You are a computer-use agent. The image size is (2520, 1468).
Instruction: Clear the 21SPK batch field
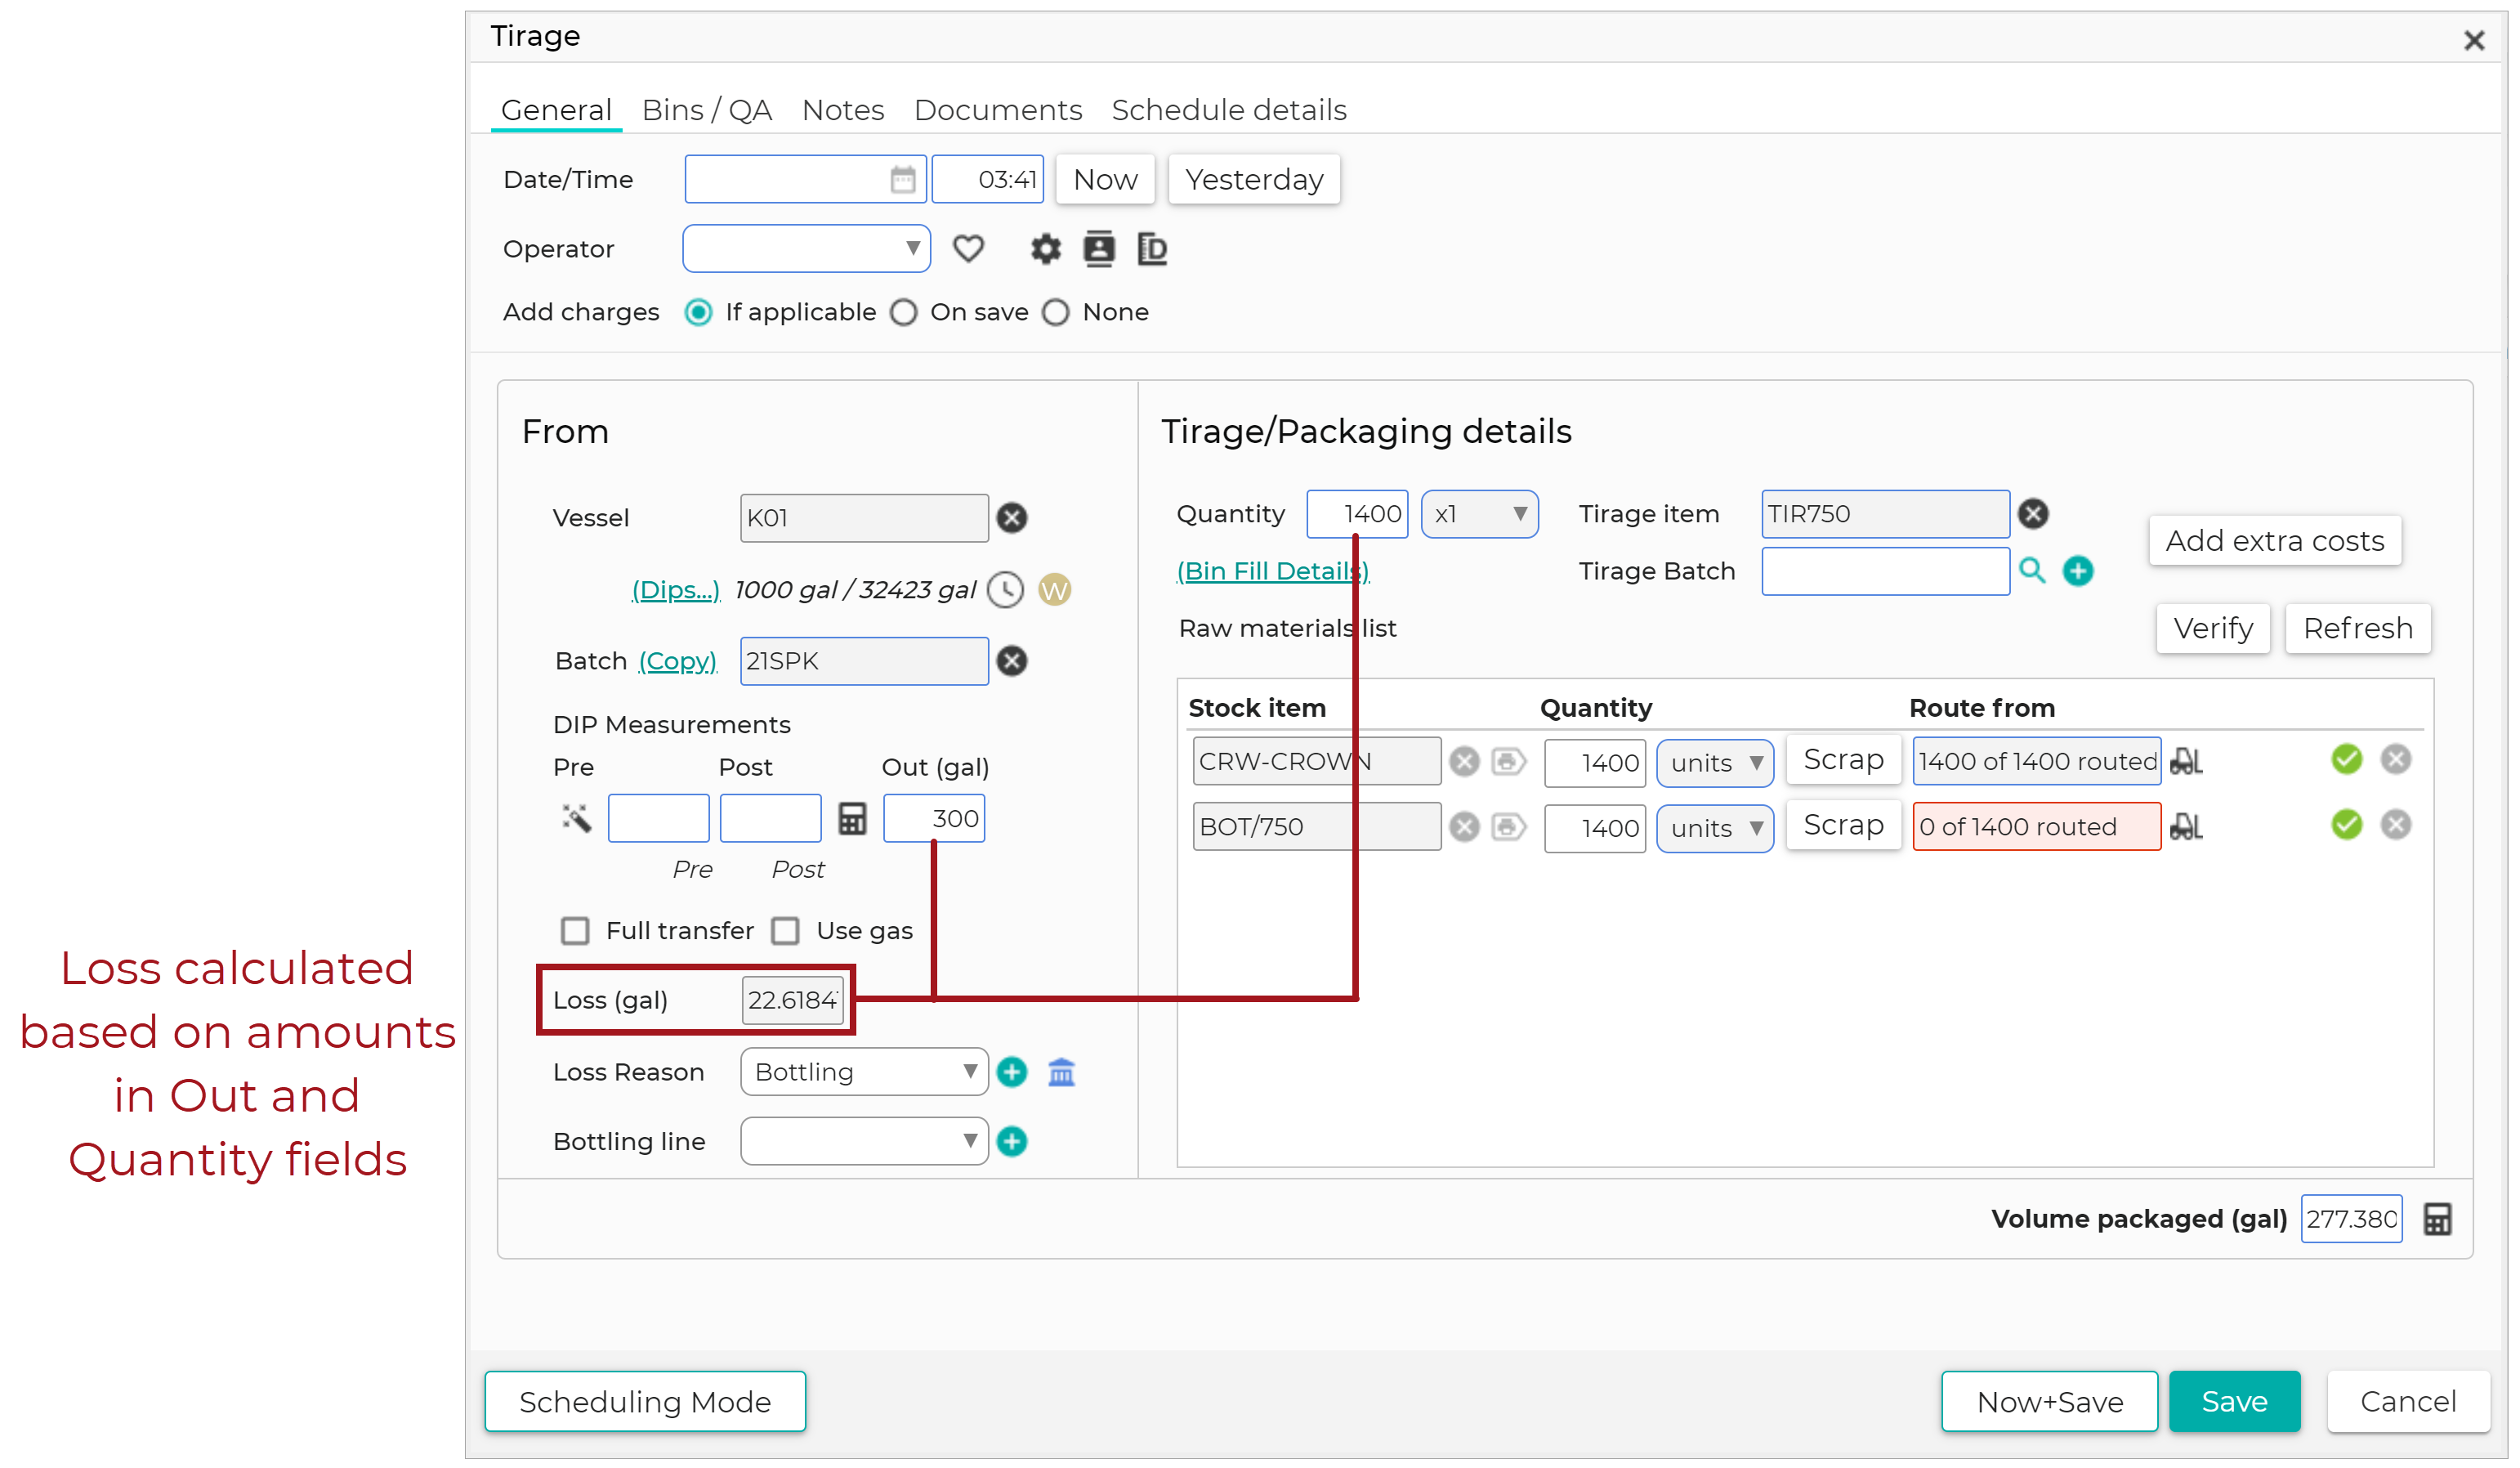1012,661
